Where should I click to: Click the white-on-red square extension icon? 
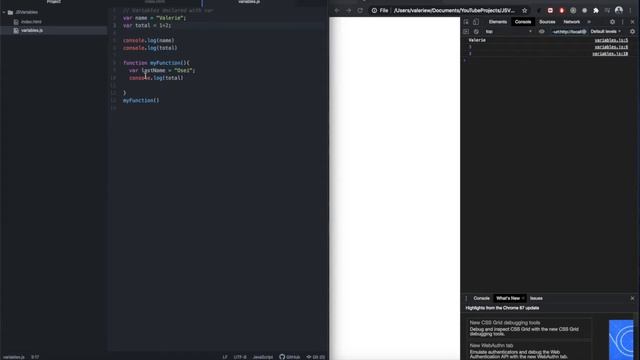point(550,11)
